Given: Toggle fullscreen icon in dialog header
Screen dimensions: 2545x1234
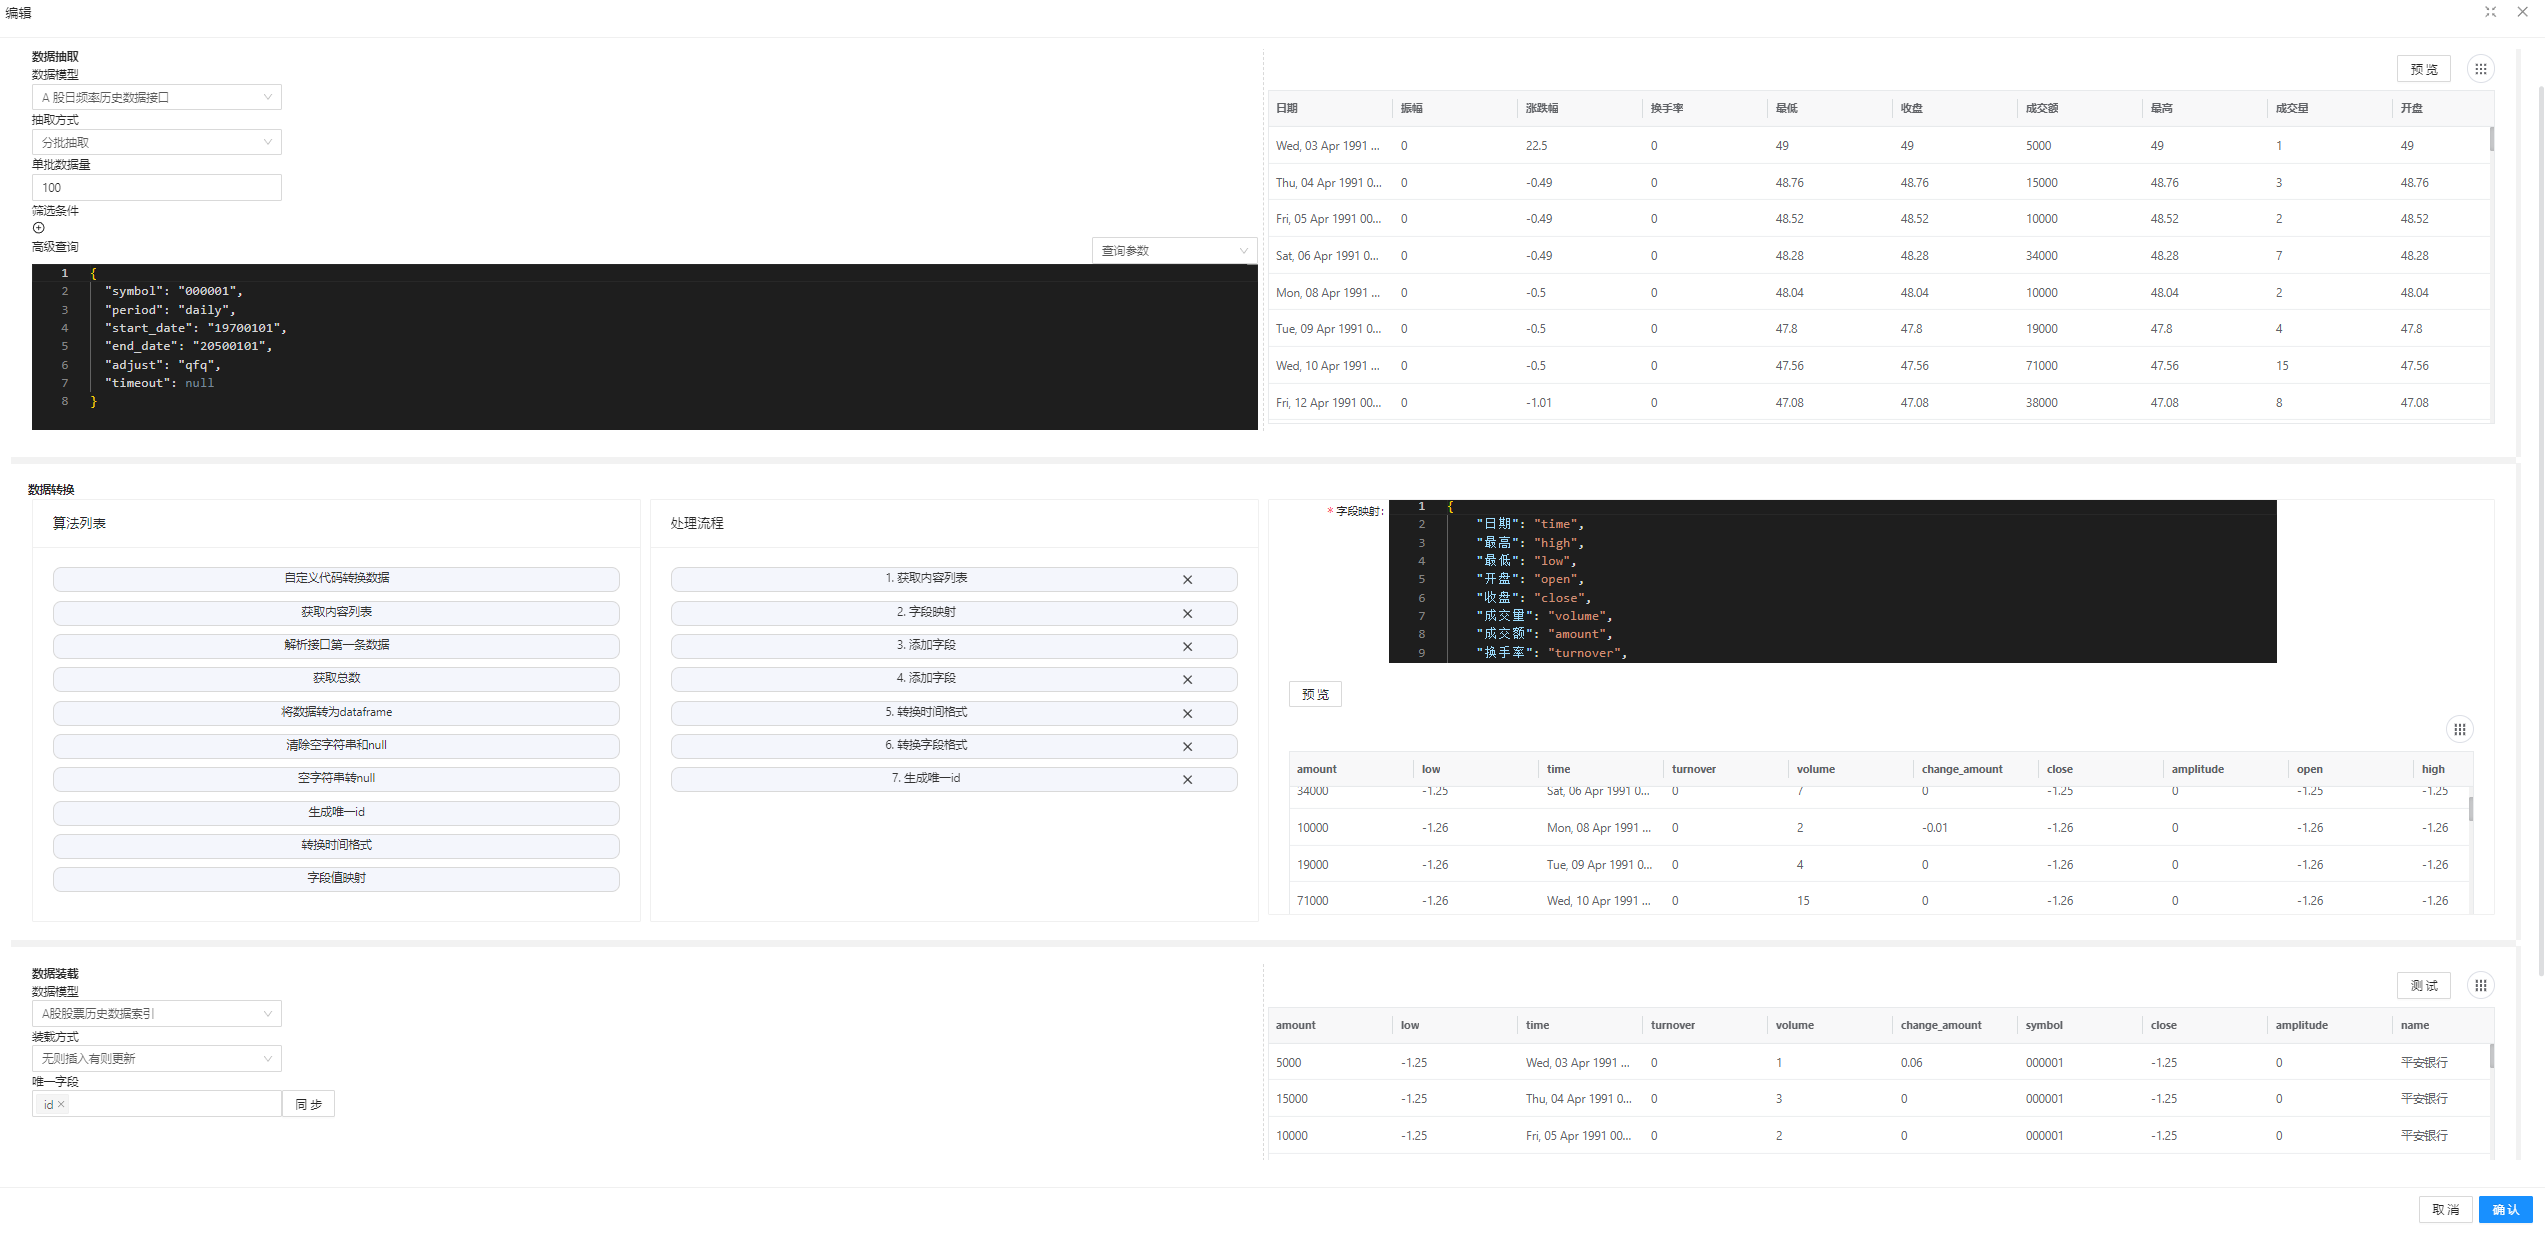Looking at the screenshot, I should (2490, 12).
